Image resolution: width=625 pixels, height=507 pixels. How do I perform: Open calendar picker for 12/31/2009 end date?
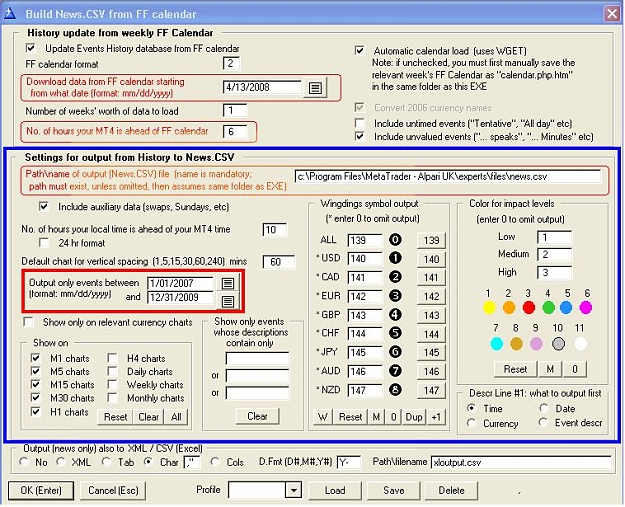[x=228, y=301]
